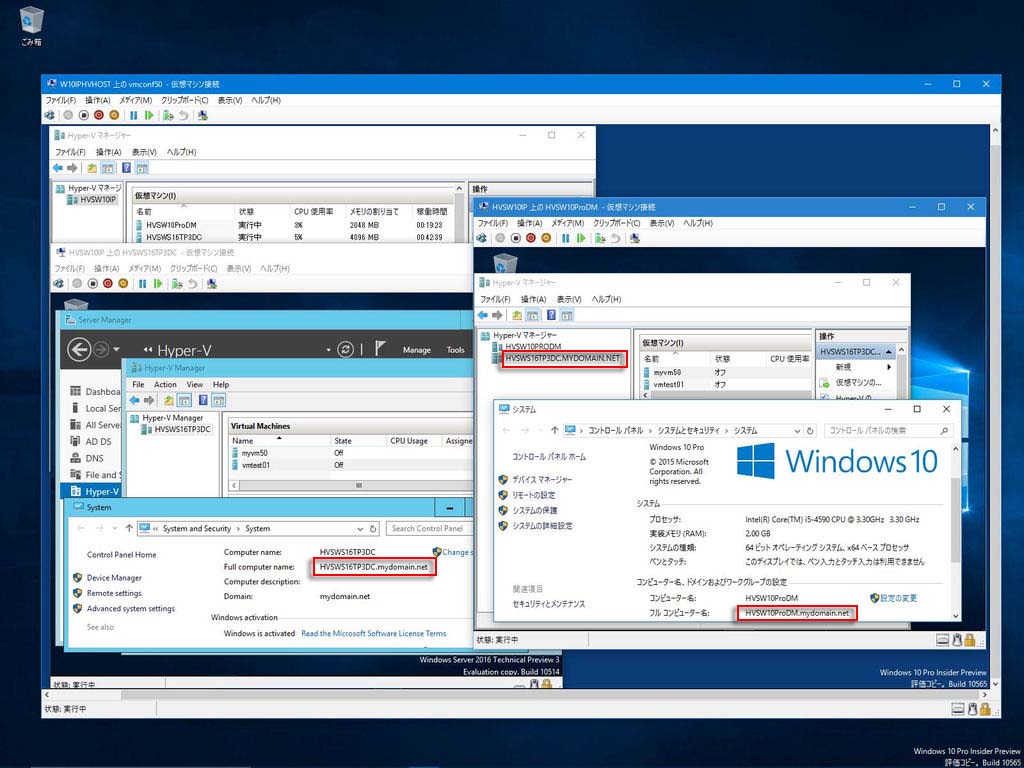This screenshot has height=768, width=1024.
Task: Click horizontal scrollbar thumb under English Virtual Machines list
Action: click(358, 486)
